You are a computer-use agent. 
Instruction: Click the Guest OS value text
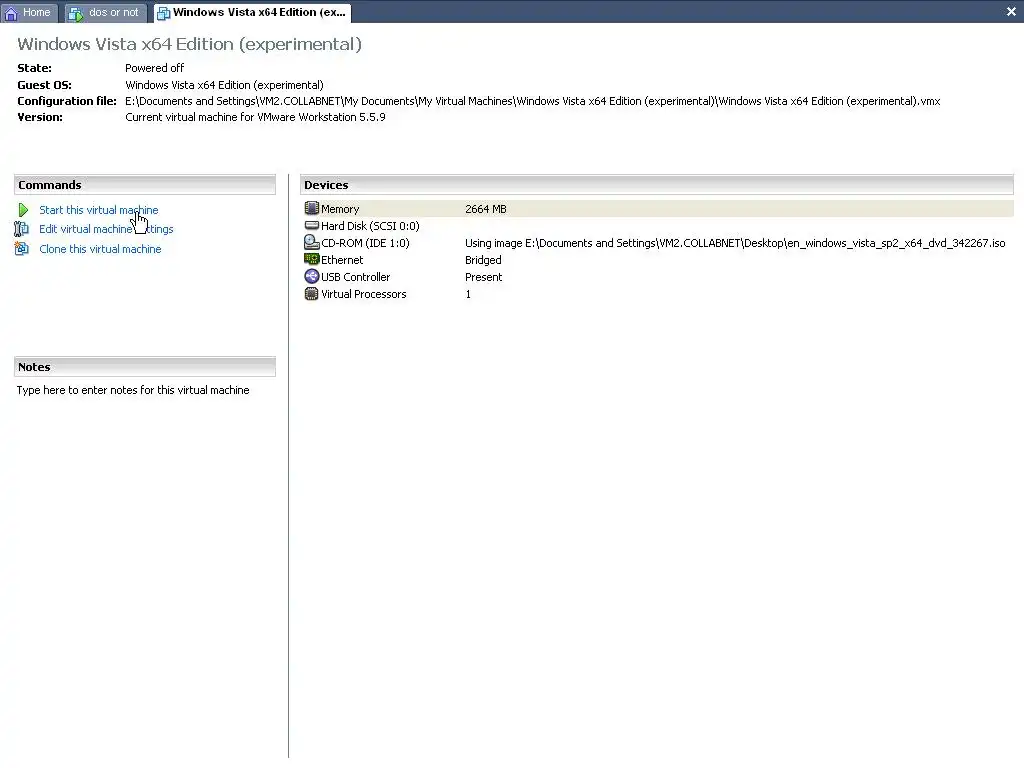pyautogui.click(x=224, y=85)
